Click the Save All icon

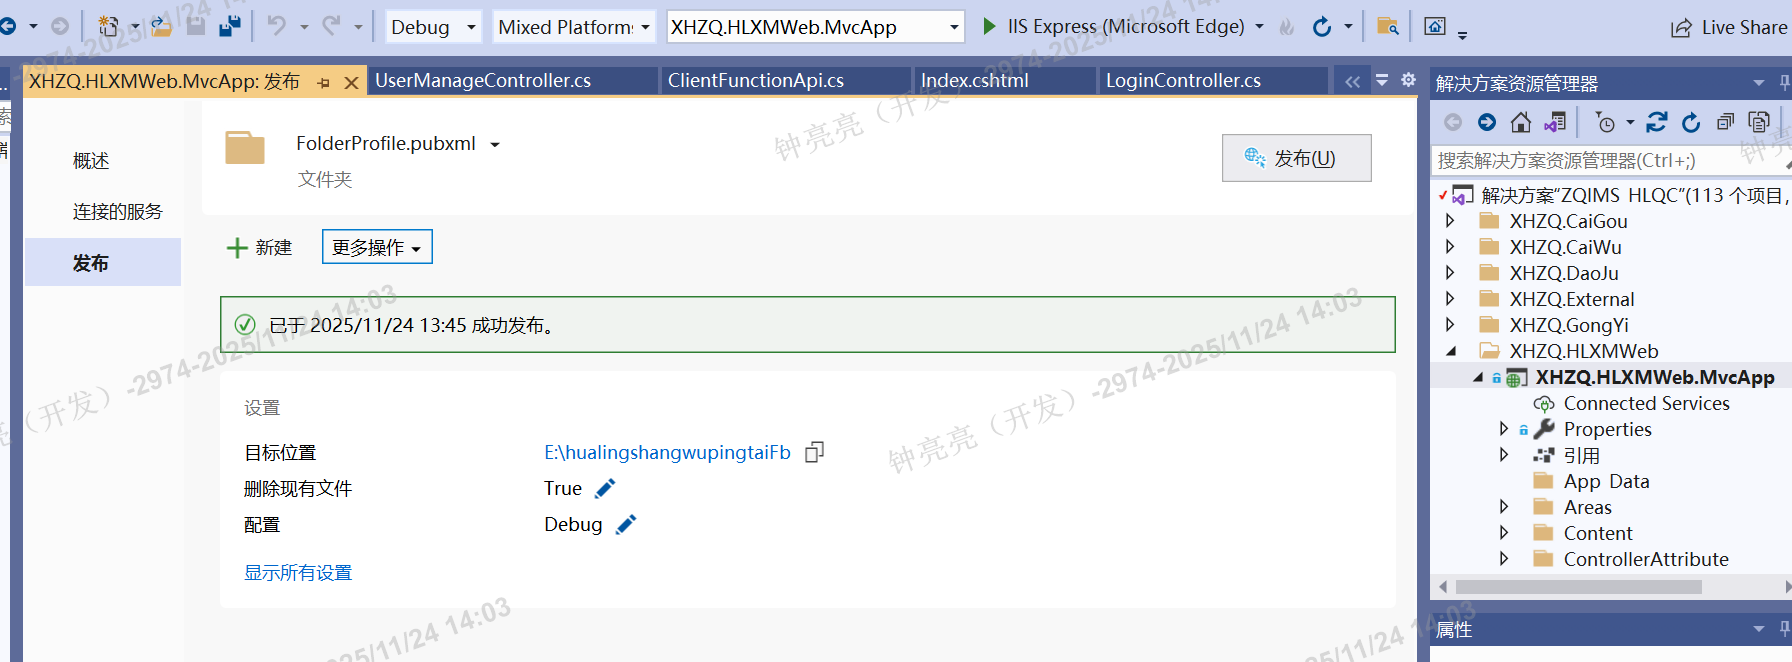[x=230, y=26]
